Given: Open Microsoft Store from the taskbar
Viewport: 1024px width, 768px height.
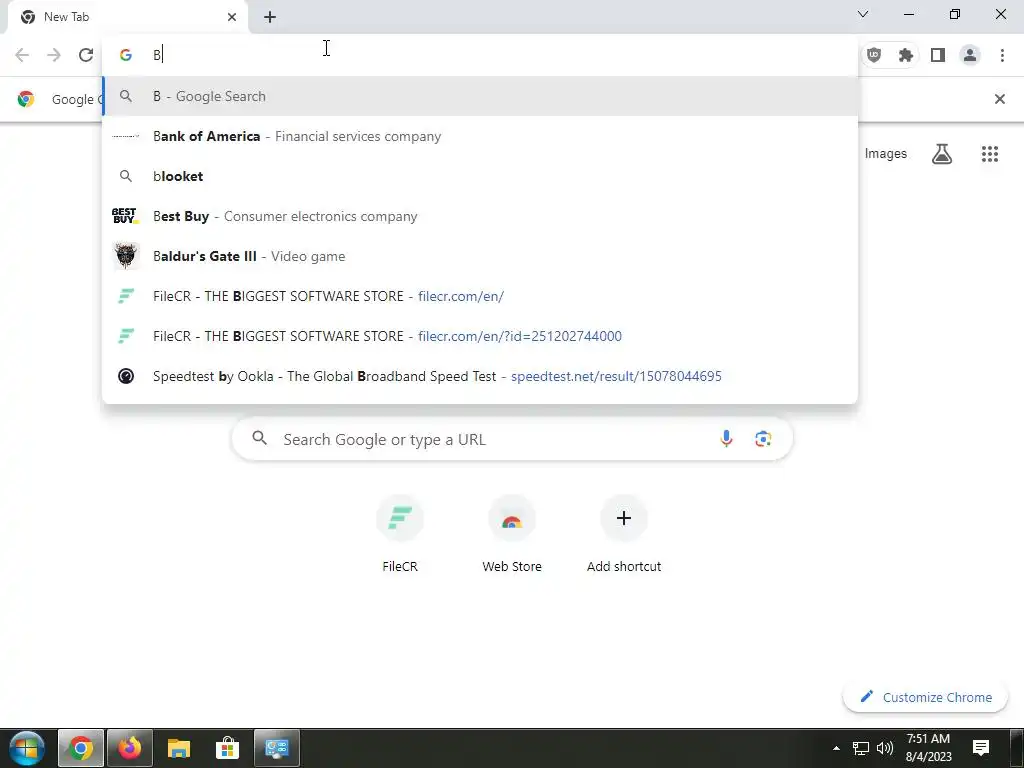Looking at the screenshot, I should 227,748.
